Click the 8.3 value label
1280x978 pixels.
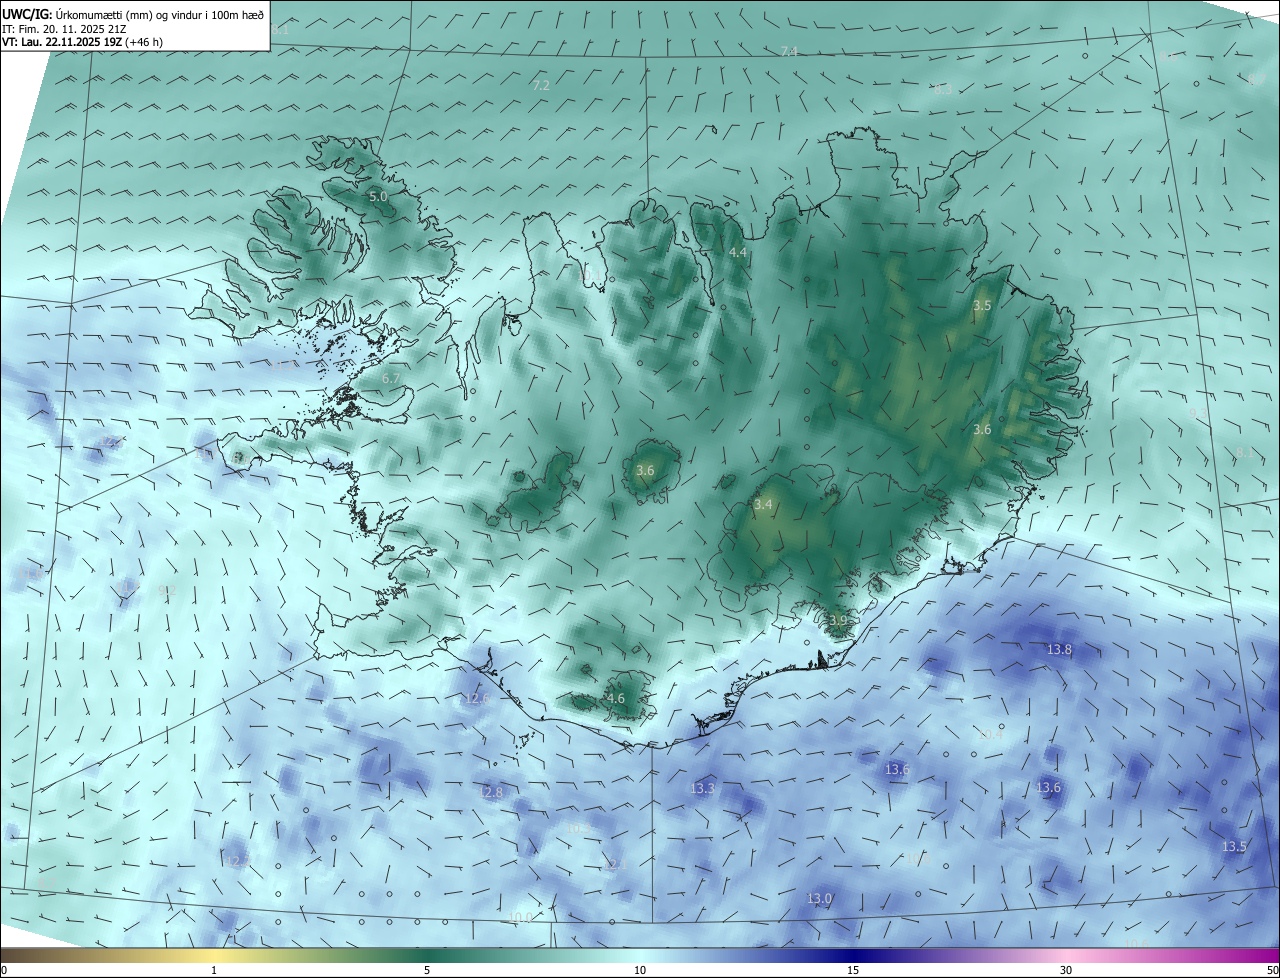click(x=942, y=89)
